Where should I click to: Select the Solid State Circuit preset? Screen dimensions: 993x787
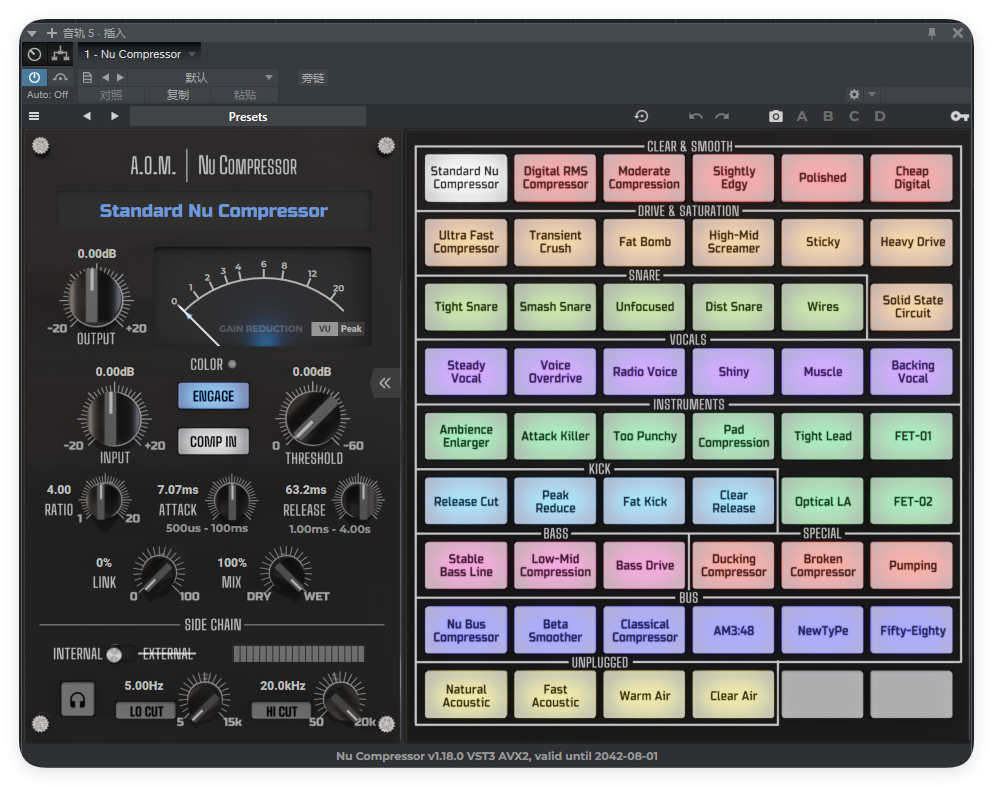click(913, 306)
